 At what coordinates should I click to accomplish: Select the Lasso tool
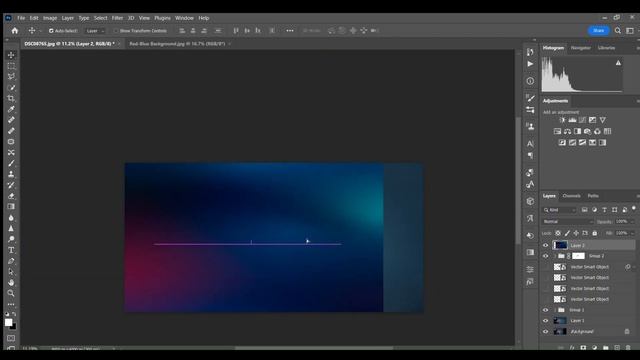pyautogui.click(x=11, y=77)
